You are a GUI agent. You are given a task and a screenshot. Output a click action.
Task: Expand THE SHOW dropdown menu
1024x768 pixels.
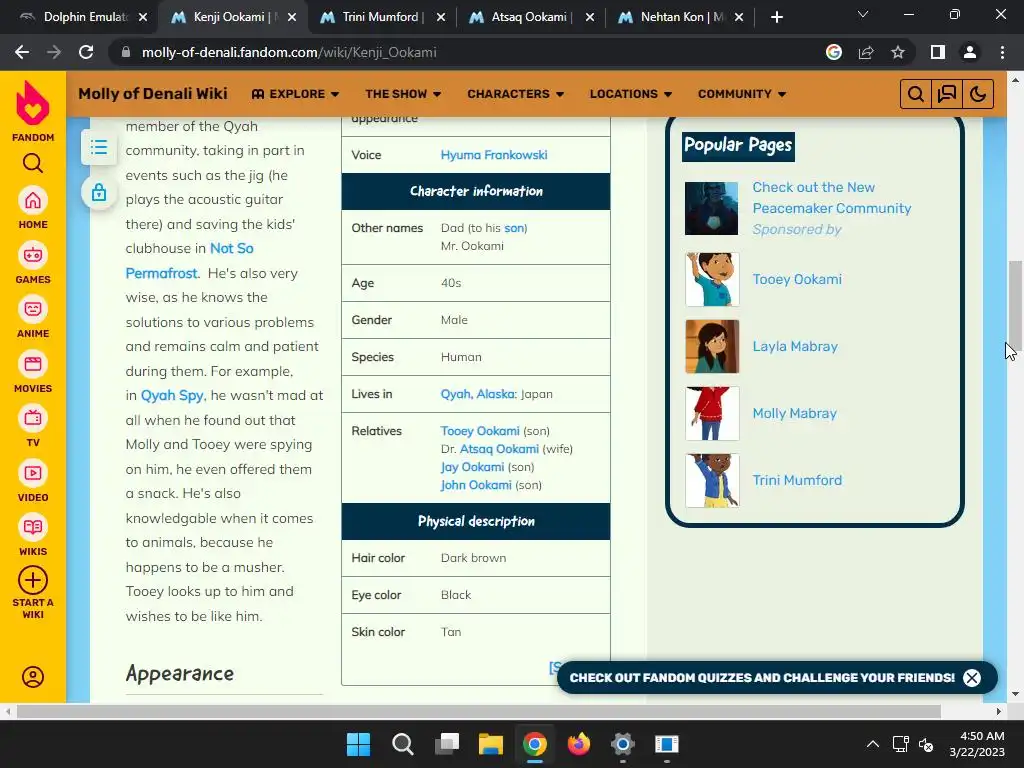[x=403, y=94]
